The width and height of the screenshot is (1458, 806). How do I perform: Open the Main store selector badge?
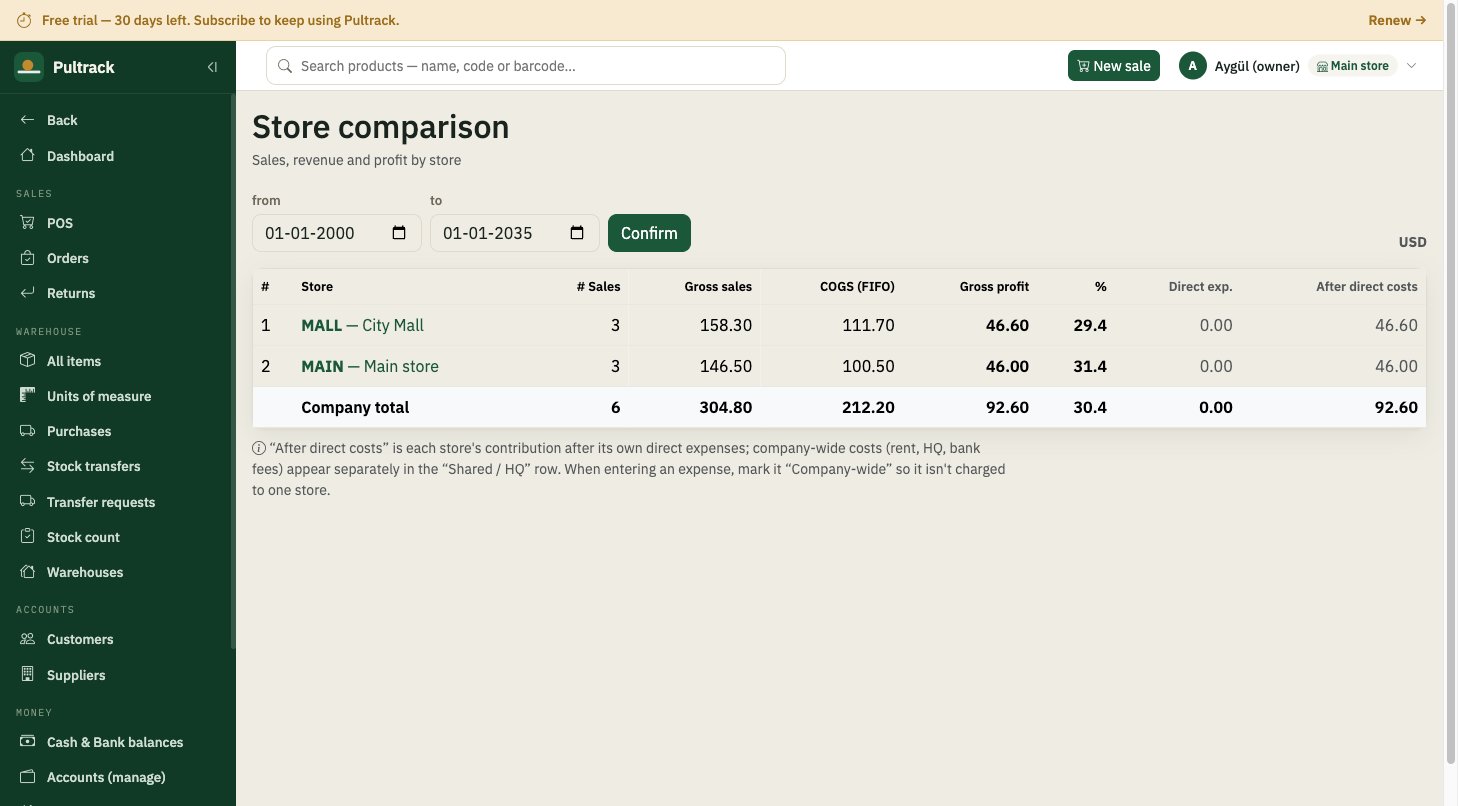1352,66
